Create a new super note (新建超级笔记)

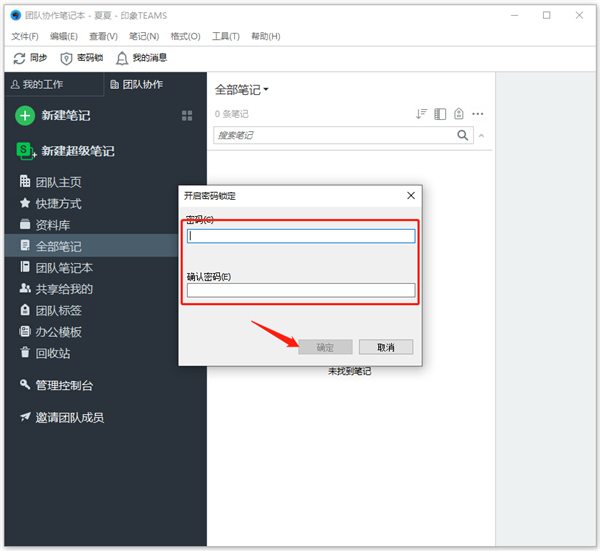point(65,151)
